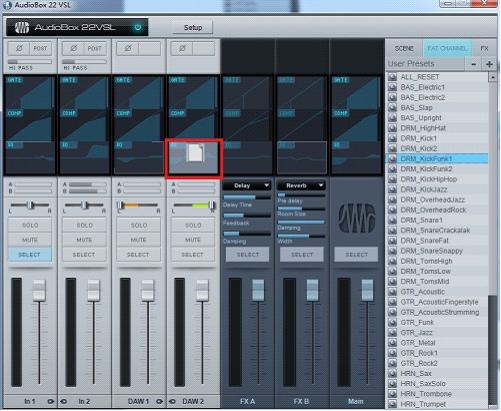The image size is (501, 411).
Task: Toggle the cyan power icon beside AudioBox 22VSL
Action: (x=137, y=27)
